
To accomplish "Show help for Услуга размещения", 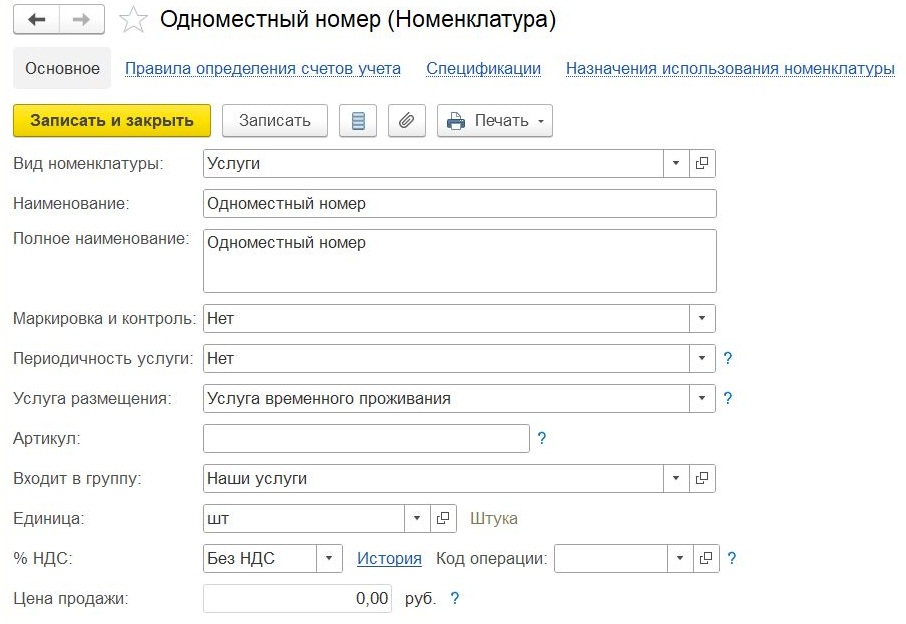I will point(728,398).
